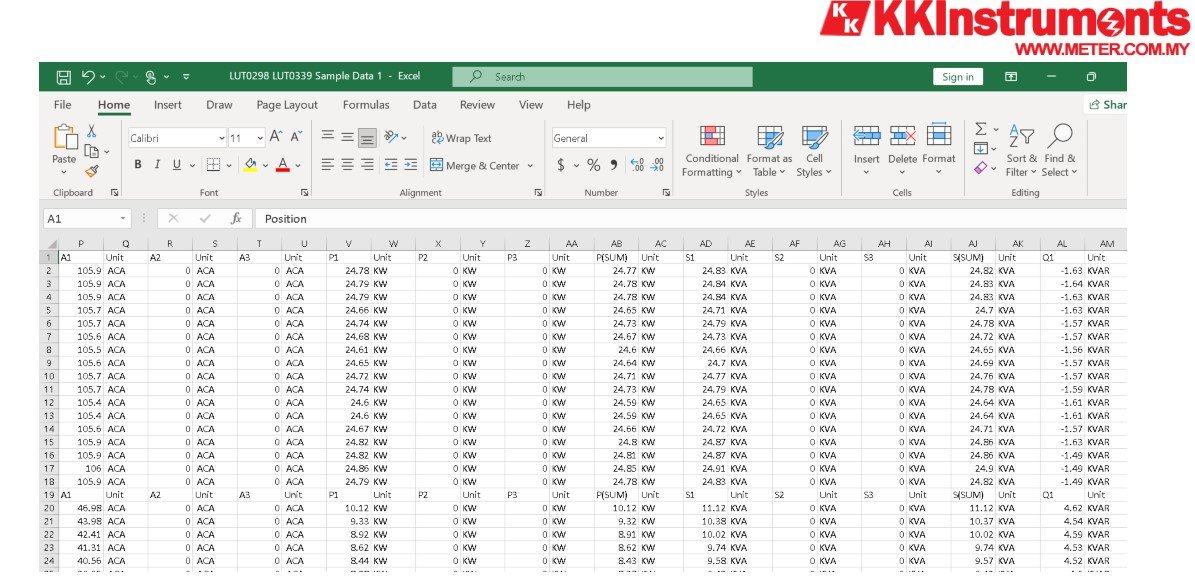
Task: Click the Format Painter brush icon
Action: point(92,171)
